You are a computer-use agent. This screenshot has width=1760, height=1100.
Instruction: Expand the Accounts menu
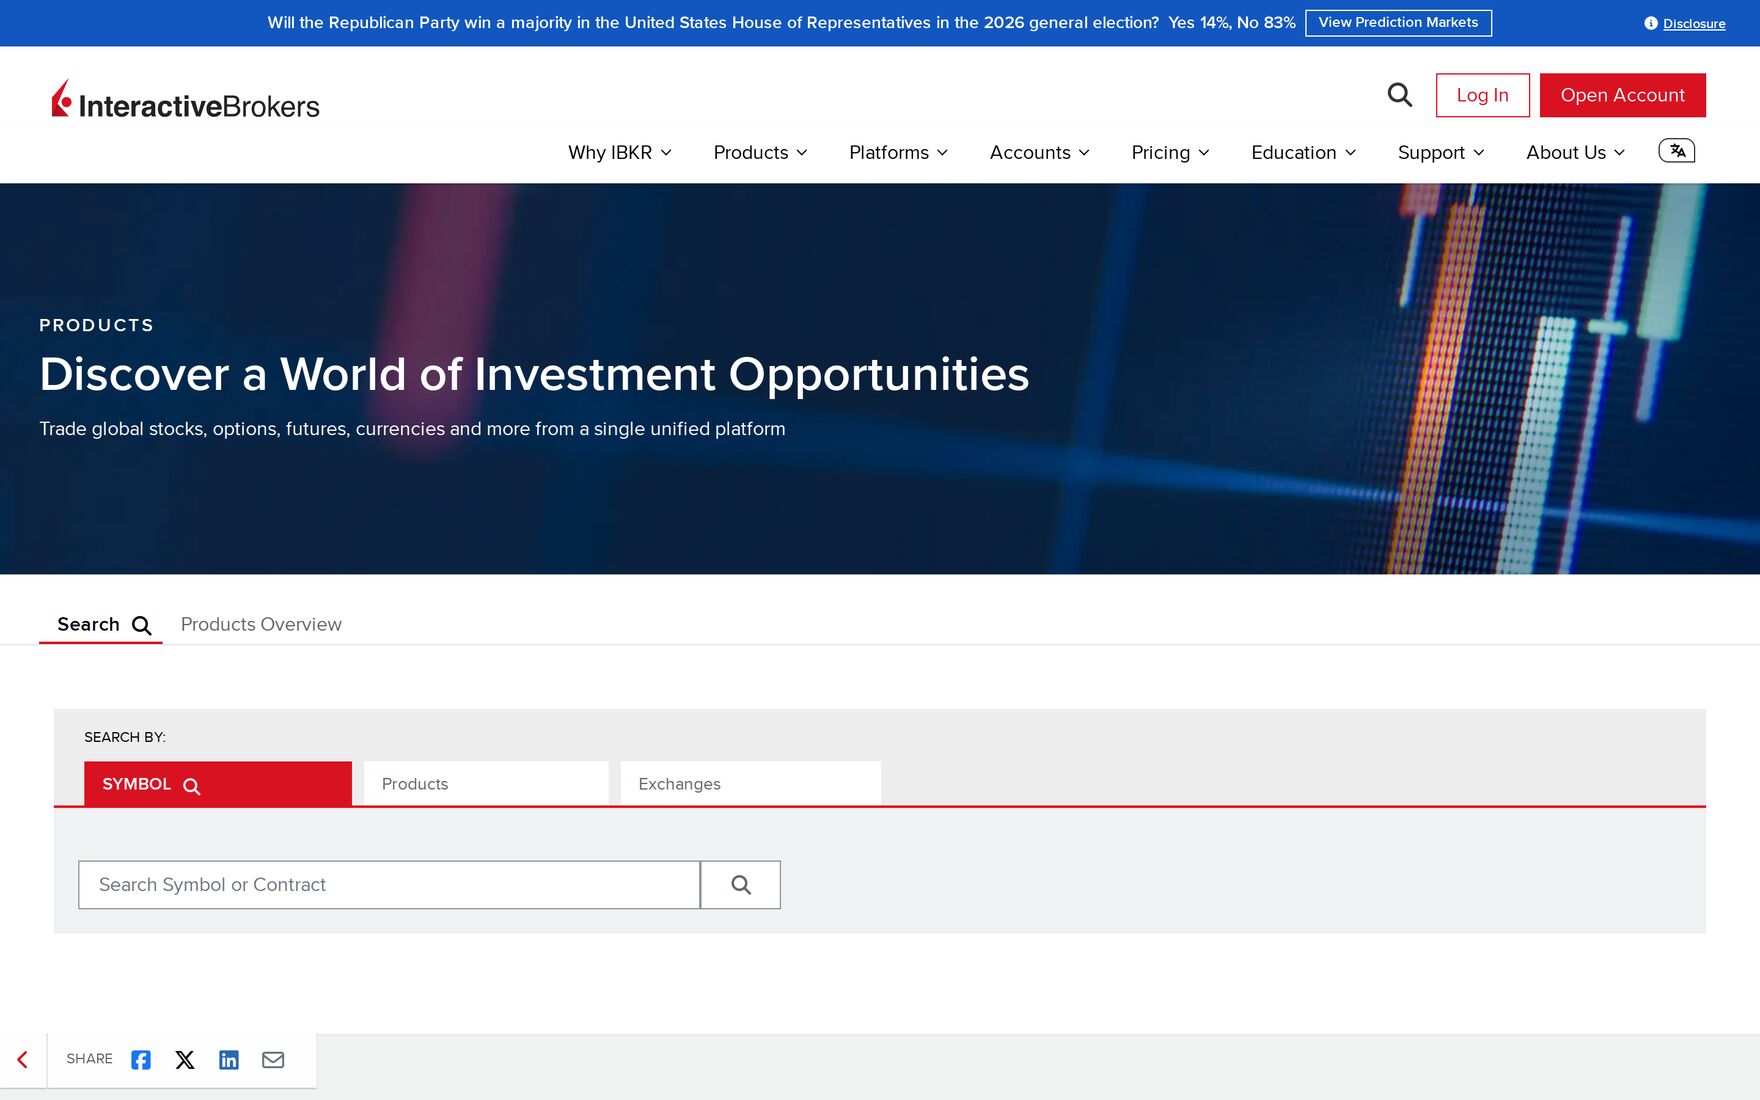[x=1039, y=152]
